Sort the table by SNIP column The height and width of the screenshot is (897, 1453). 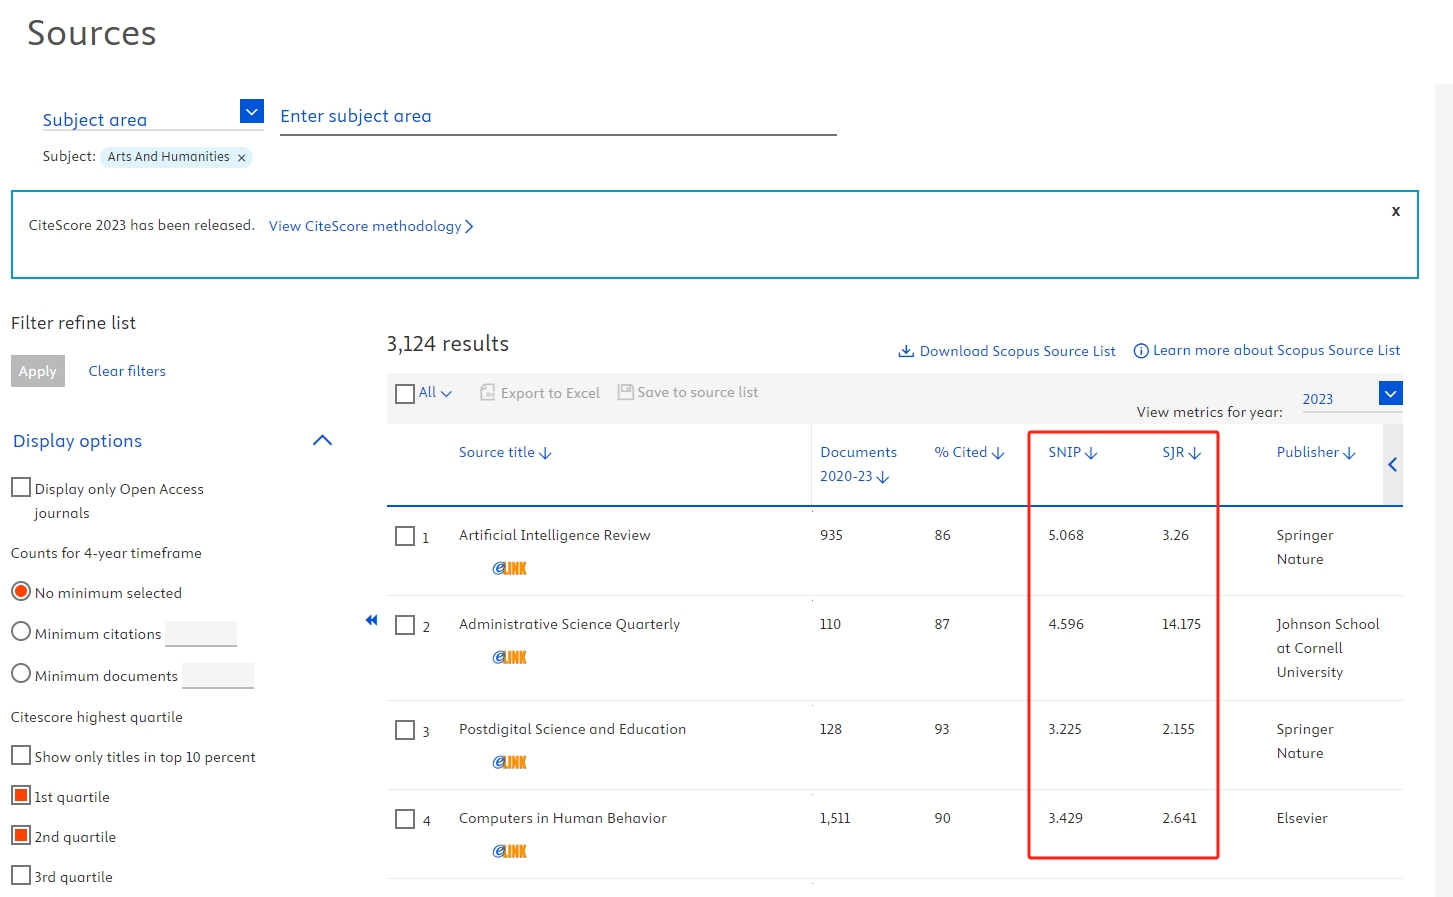(1072, 453)
